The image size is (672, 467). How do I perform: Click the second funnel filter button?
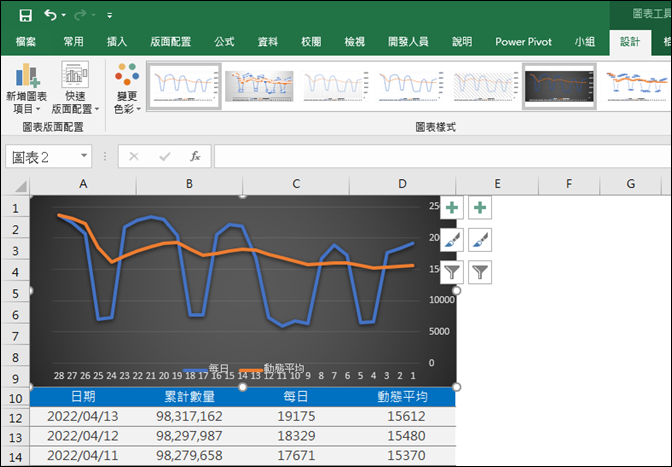tap(480, 272)
